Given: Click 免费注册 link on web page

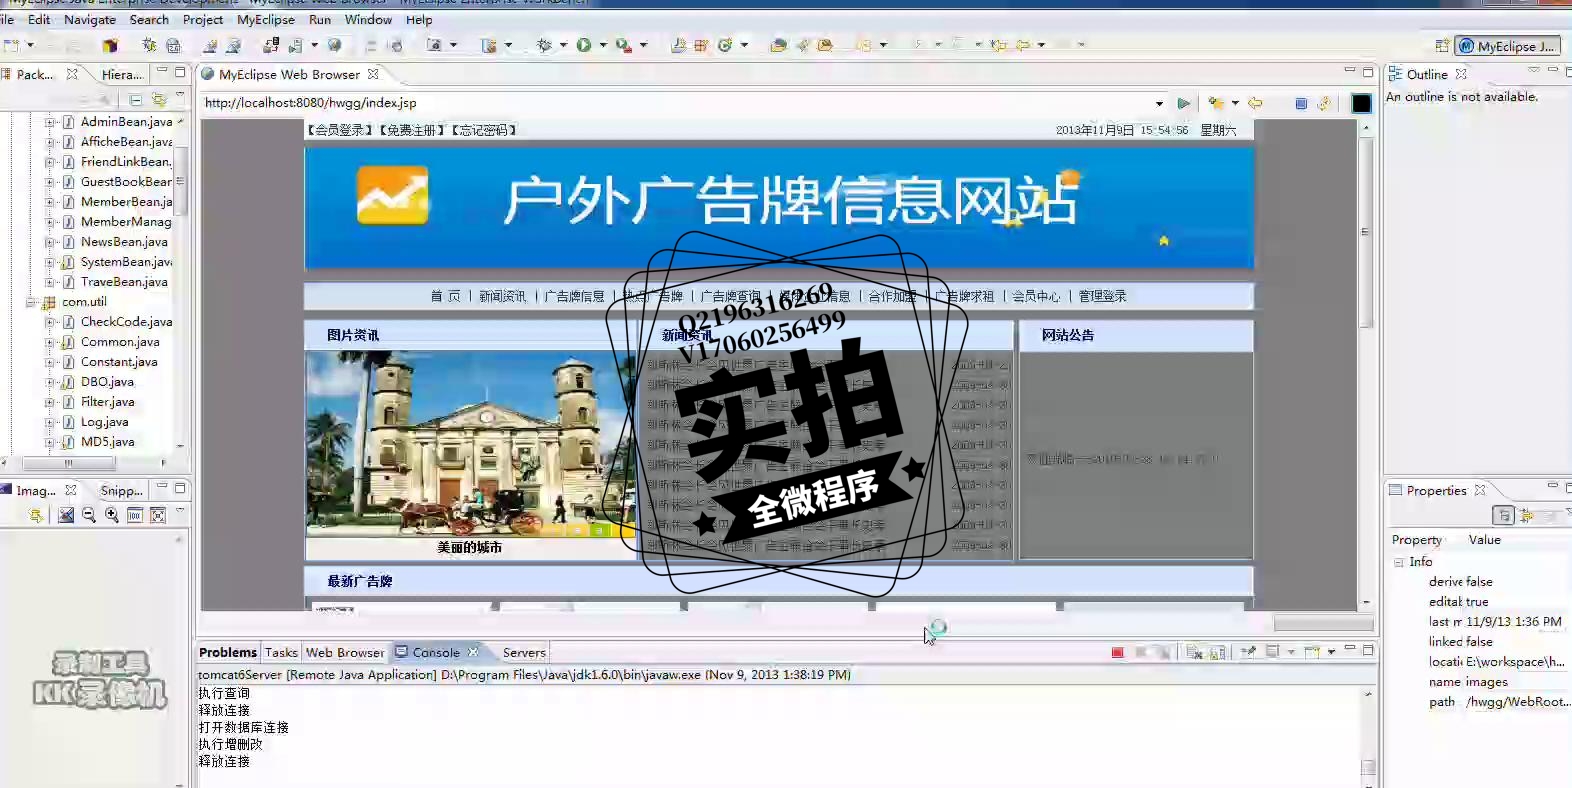Looking at the screenshot, I should point(411,130).
